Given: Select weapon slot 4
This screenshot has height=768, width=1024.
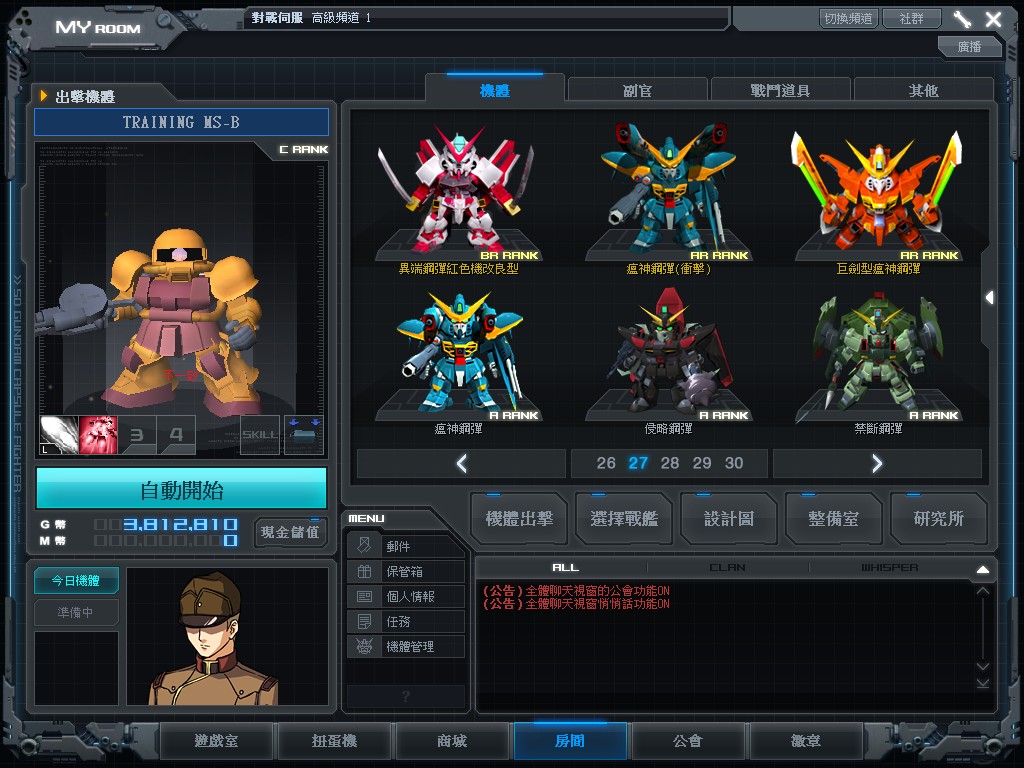Looking at the screenshot, I should click(176, 435).
